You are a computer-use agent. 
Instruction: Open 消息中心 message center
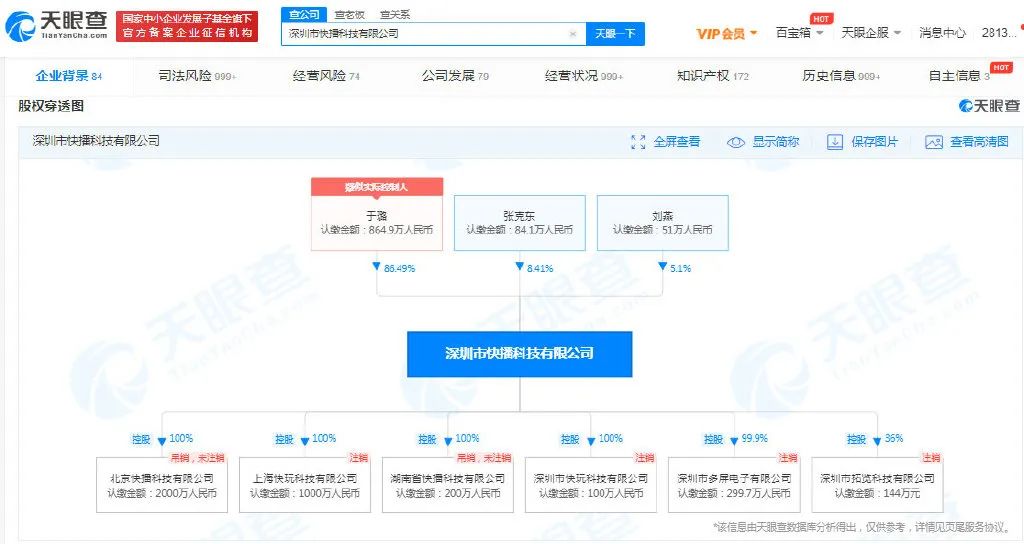pyautogui.click(x=942, y=33)
